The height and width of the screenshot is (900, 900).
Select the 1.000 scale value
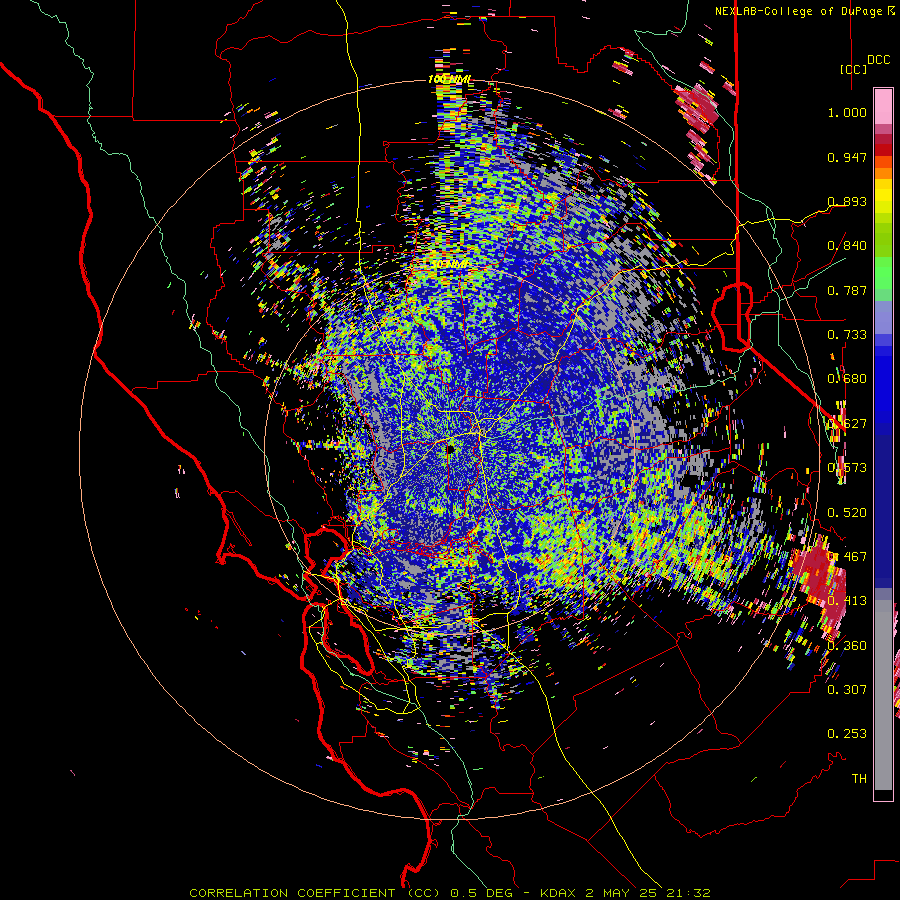click(847, 112)
